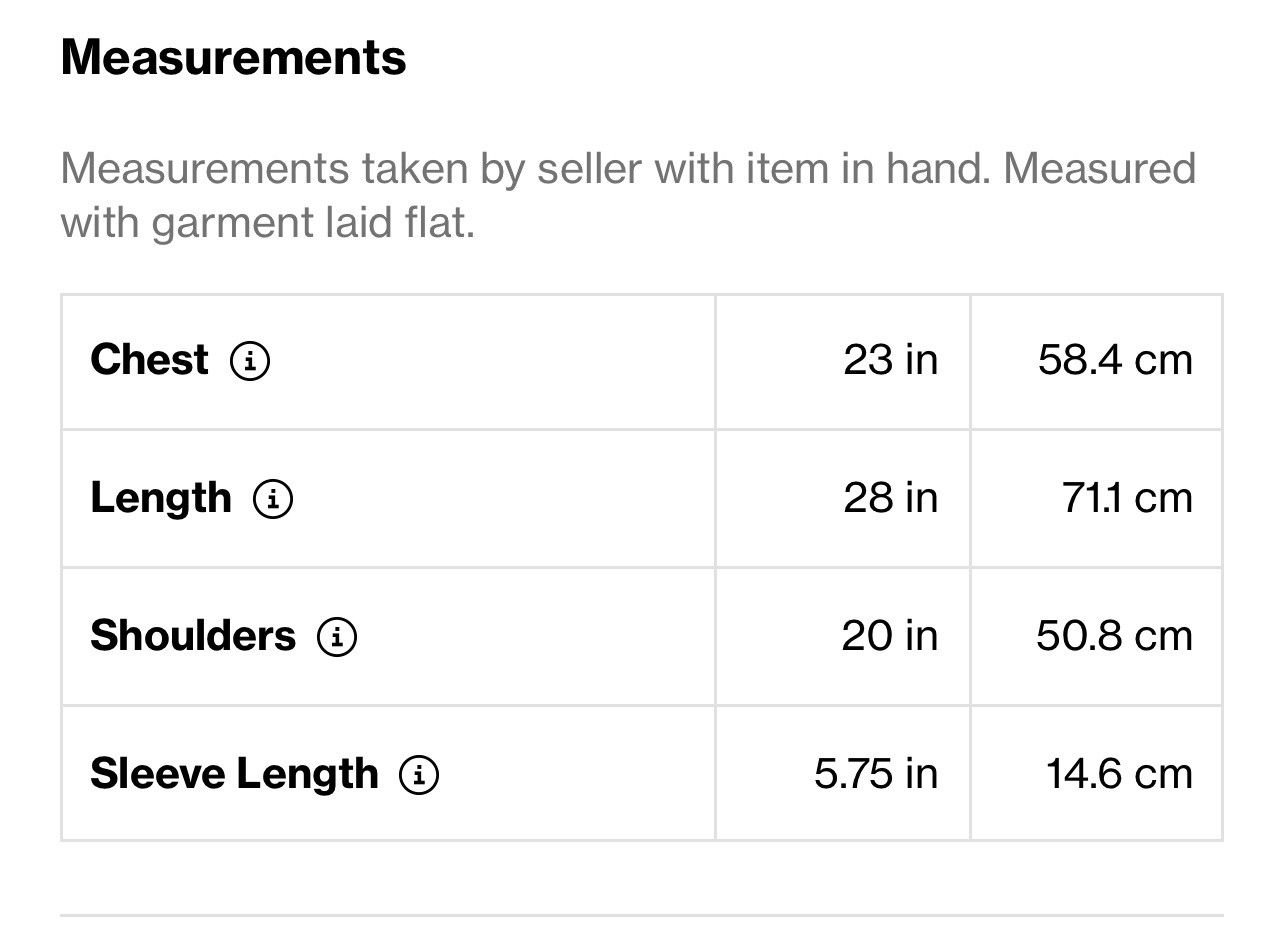Open the Sleeve Length info icon

click(x=419, y=774)
